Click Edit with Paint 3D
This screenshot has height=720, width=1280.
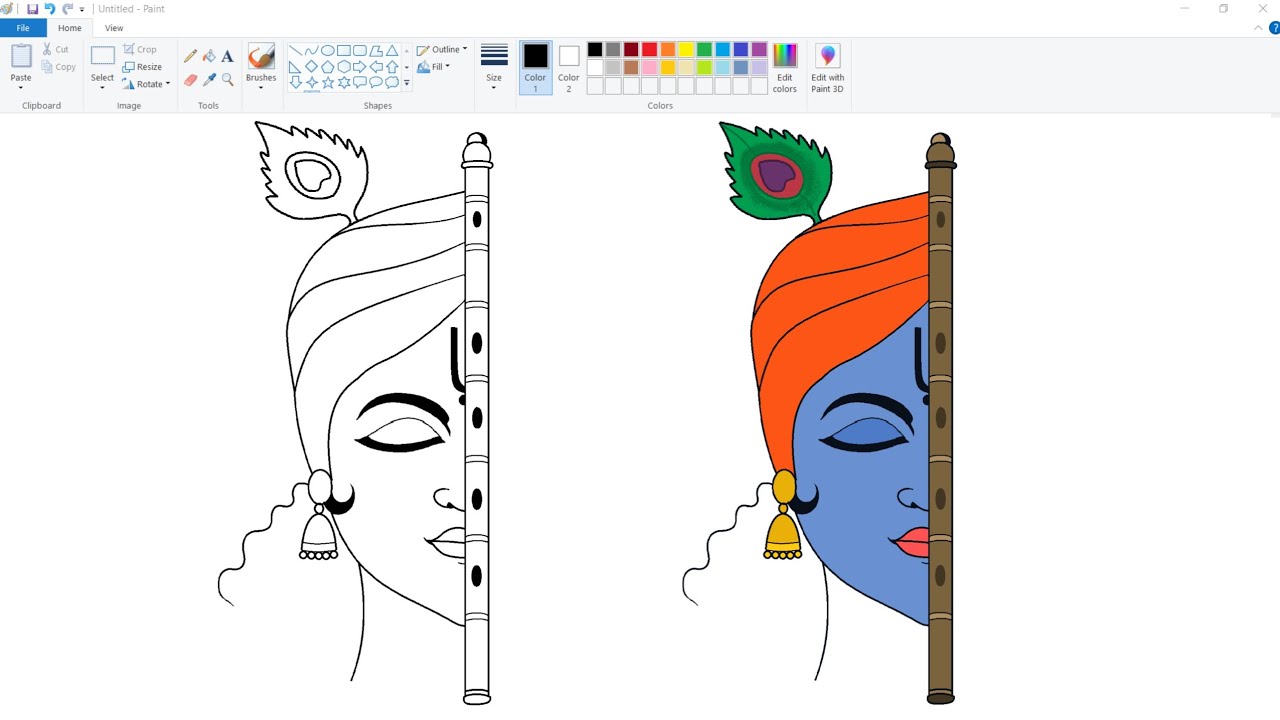point(827,68)
